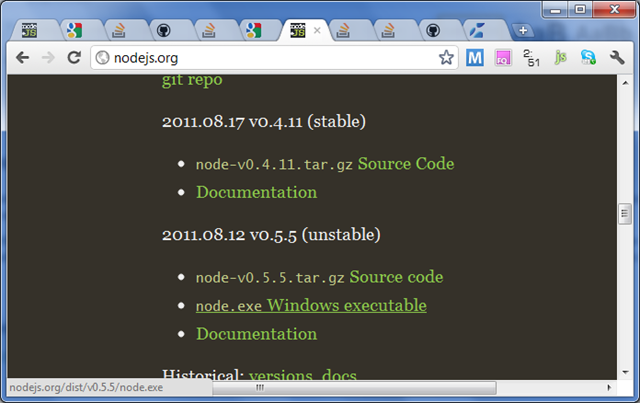Screen dimensions: 640x403
Task: Open Documentation under v0.5.5 unstable
Action: pyautogui.click(x=257, y=334)
